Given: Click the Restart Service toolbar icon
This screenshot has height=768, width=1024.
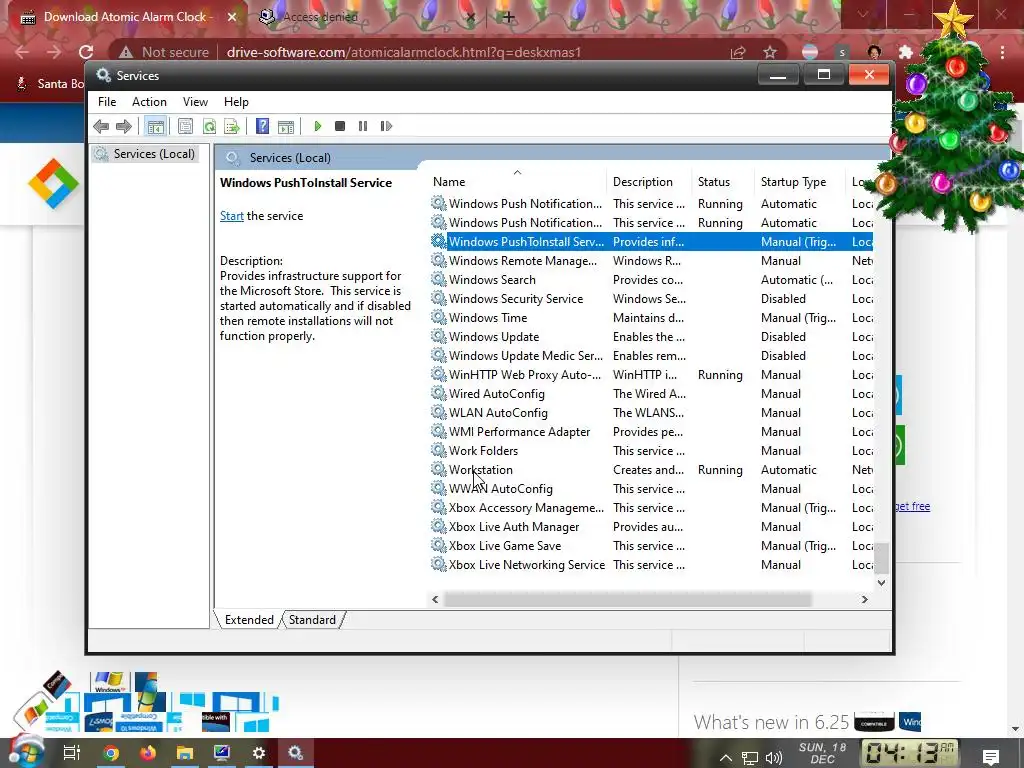Looking at the screenshot, I should tap(386, 126).
